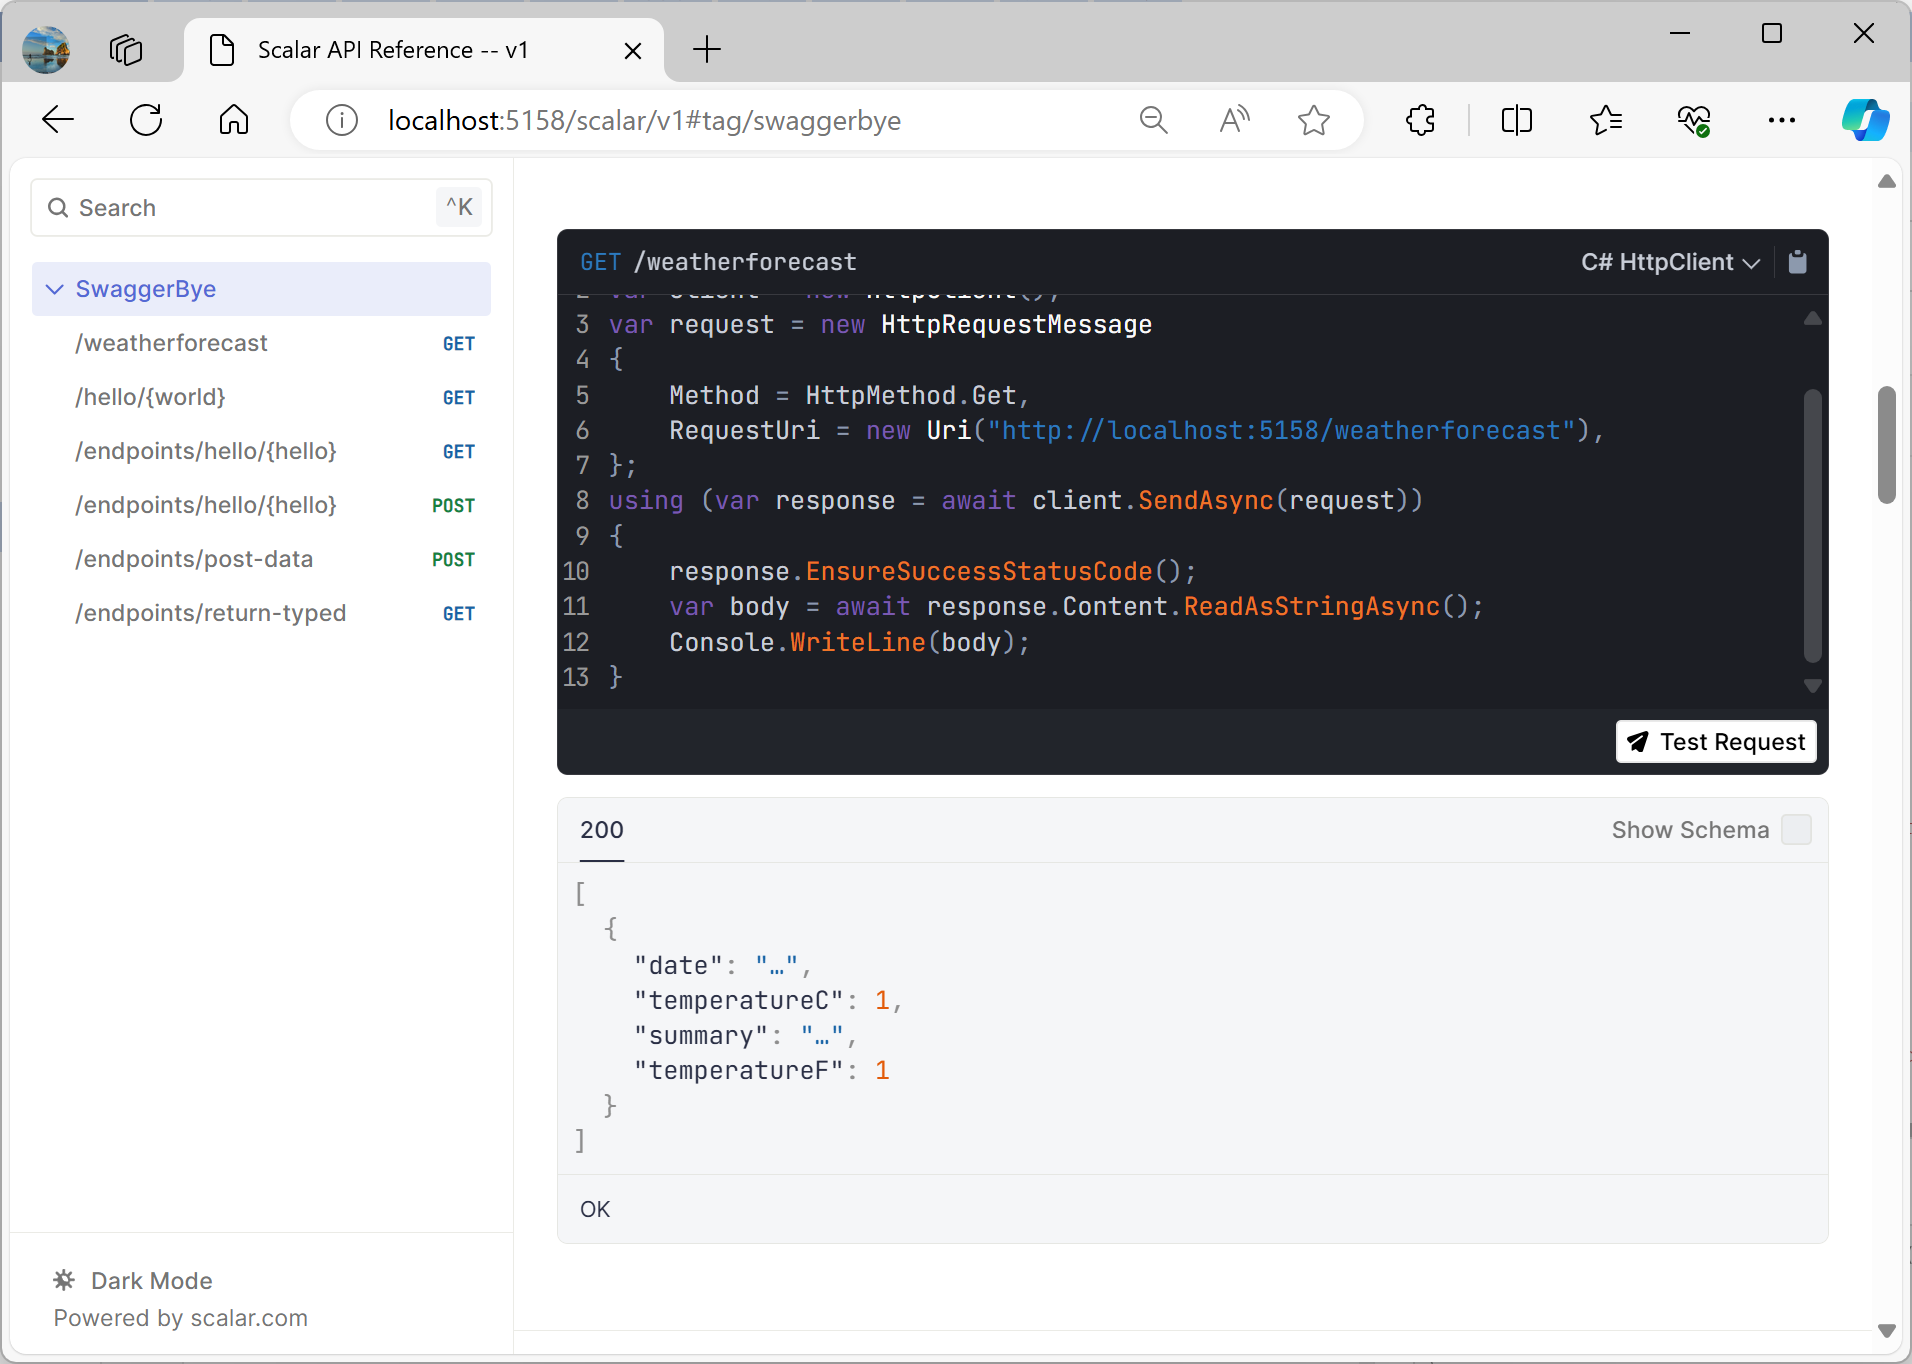Click the browser address bar URL
This screenshot has height=1364, width=1912.
coord(645,121)
